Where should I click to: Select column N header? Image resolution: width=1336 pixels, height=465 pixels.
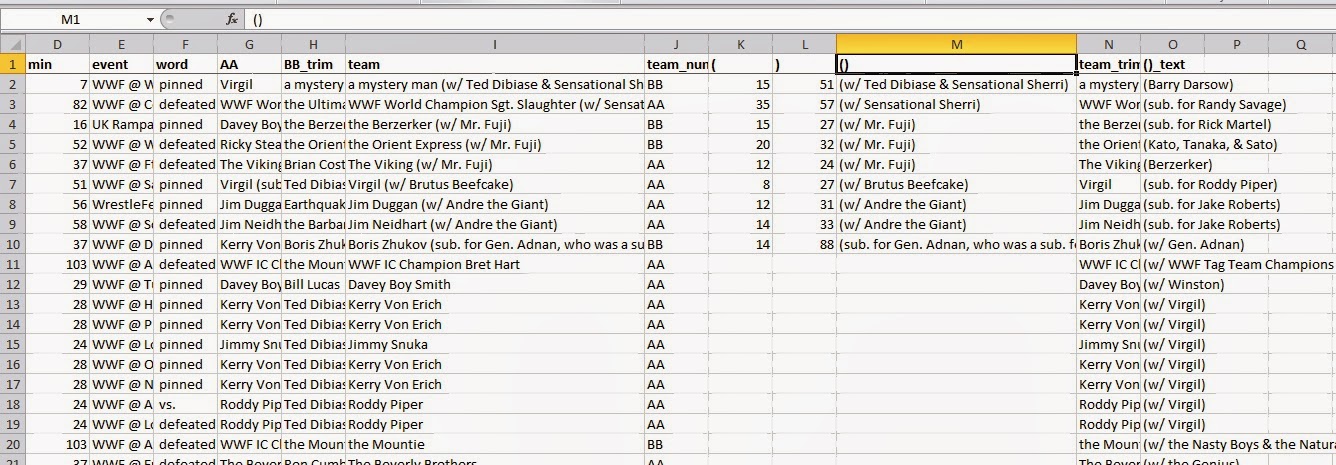1108,45
